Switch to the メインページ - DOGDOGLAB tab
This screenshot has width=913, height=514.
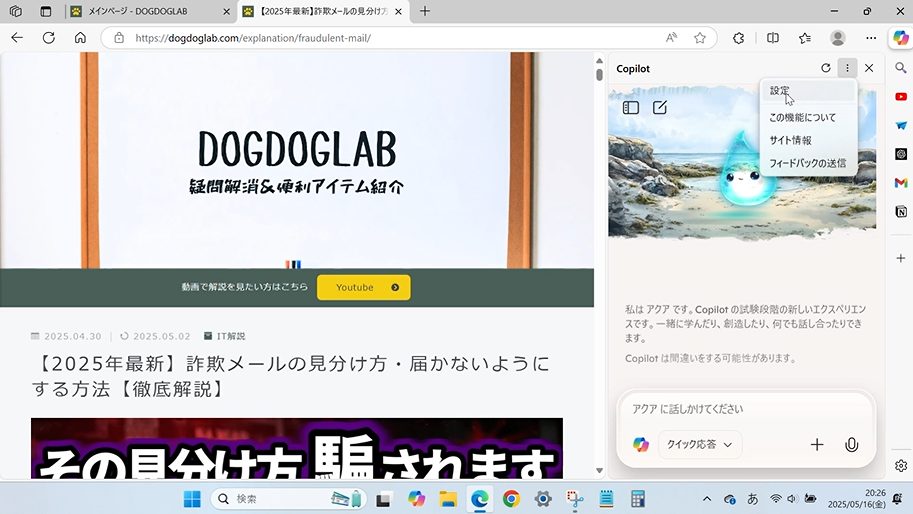(150, 11)
